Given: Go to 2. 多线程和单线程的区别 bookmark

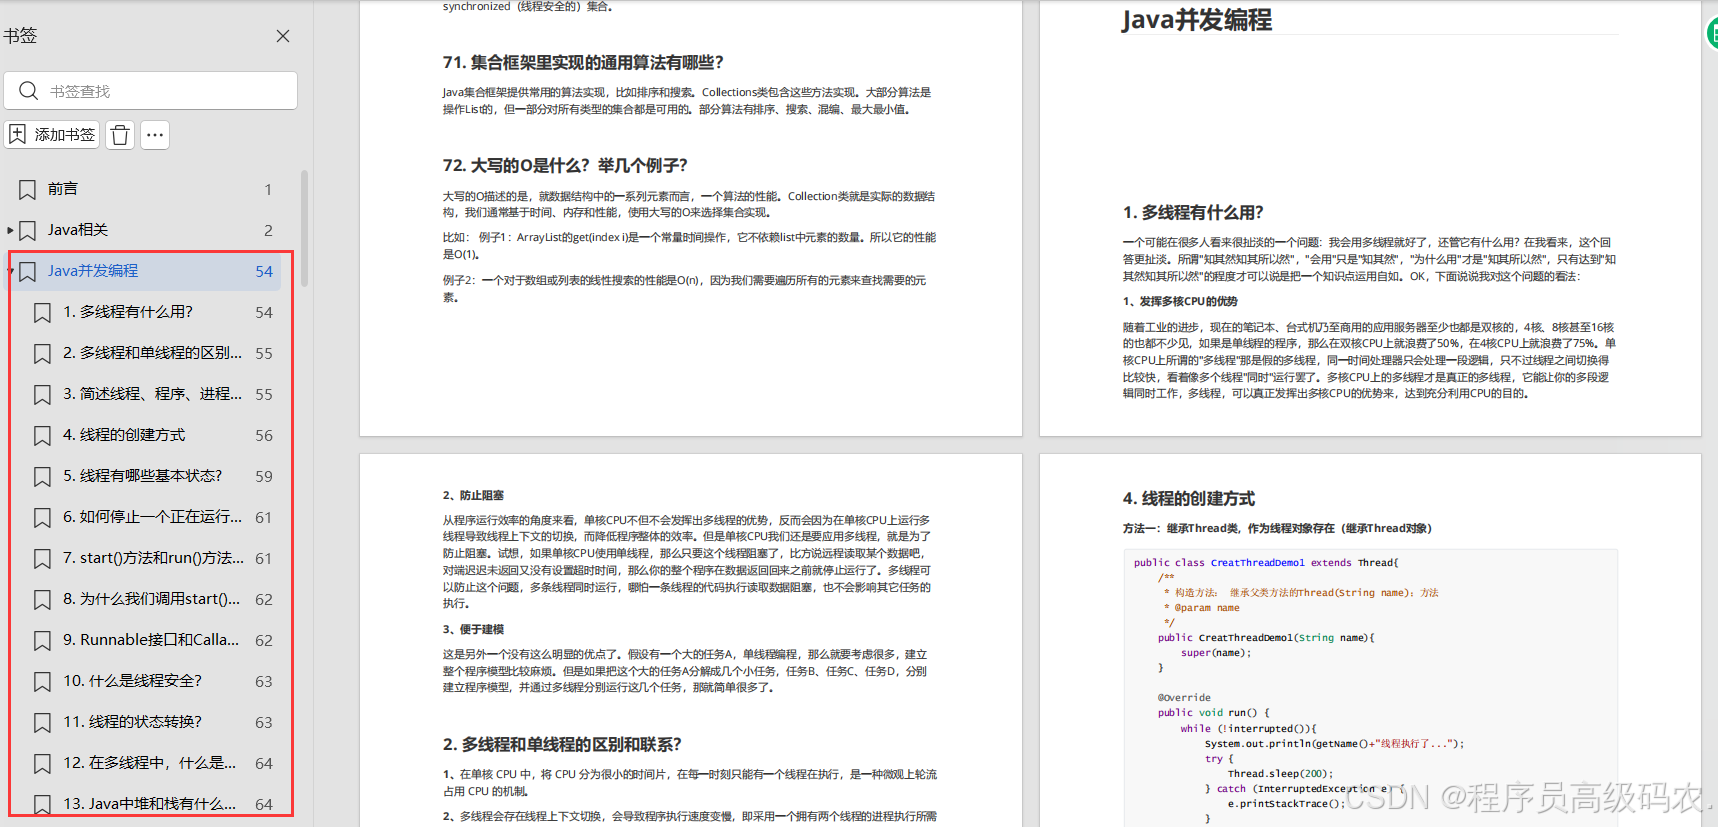Looking at the screenshot, I should [152, 353].
